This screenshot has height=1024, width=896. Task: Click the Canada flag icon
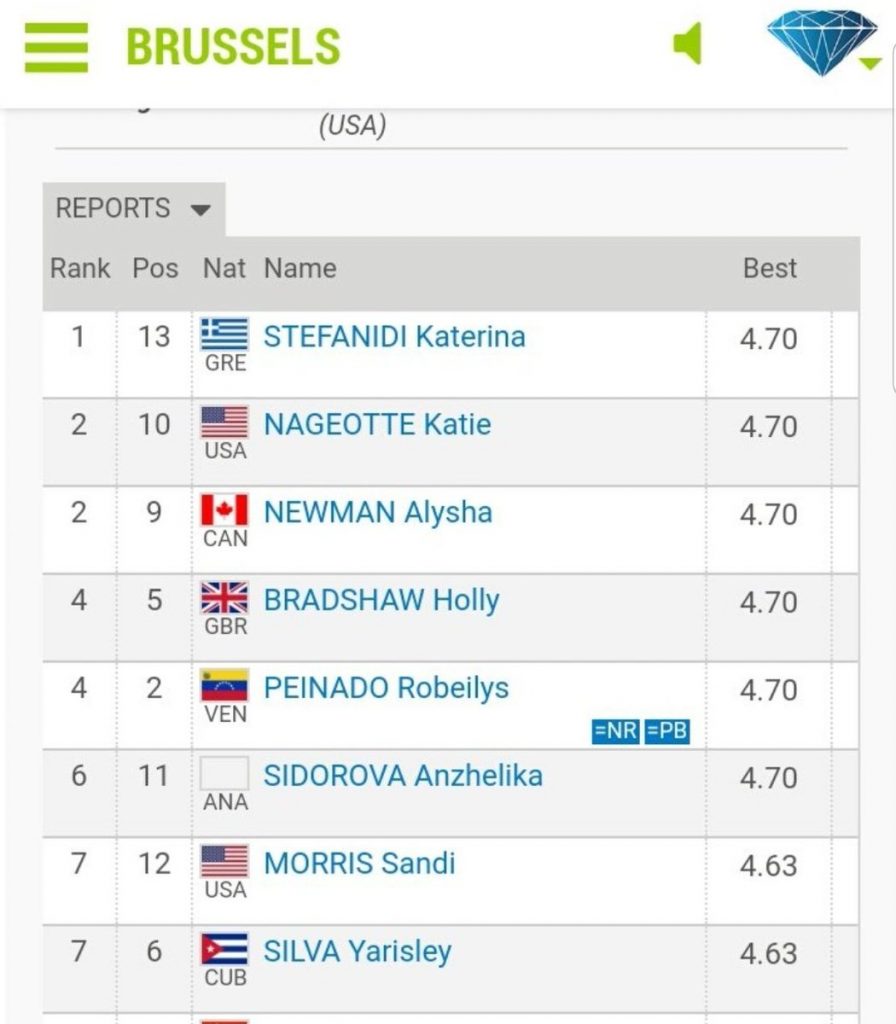(225, 510)
